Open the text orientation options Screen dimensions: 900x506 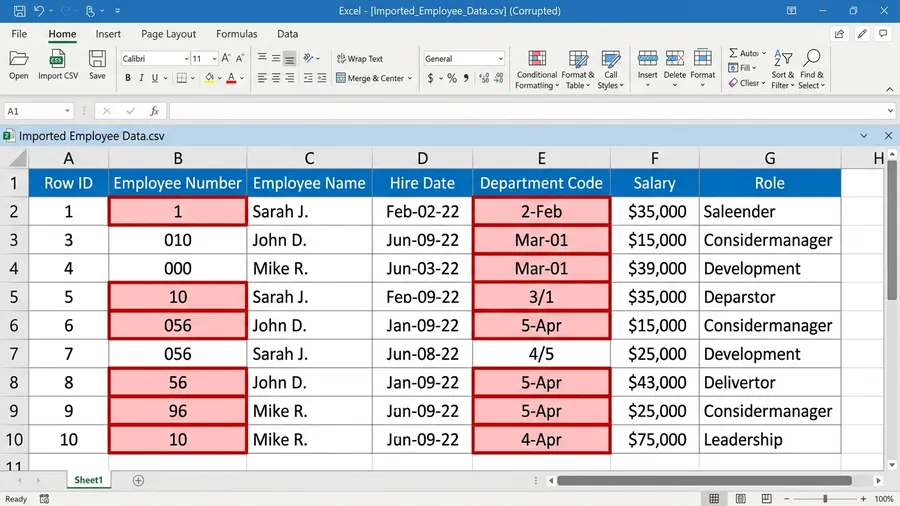coord(311,58)
